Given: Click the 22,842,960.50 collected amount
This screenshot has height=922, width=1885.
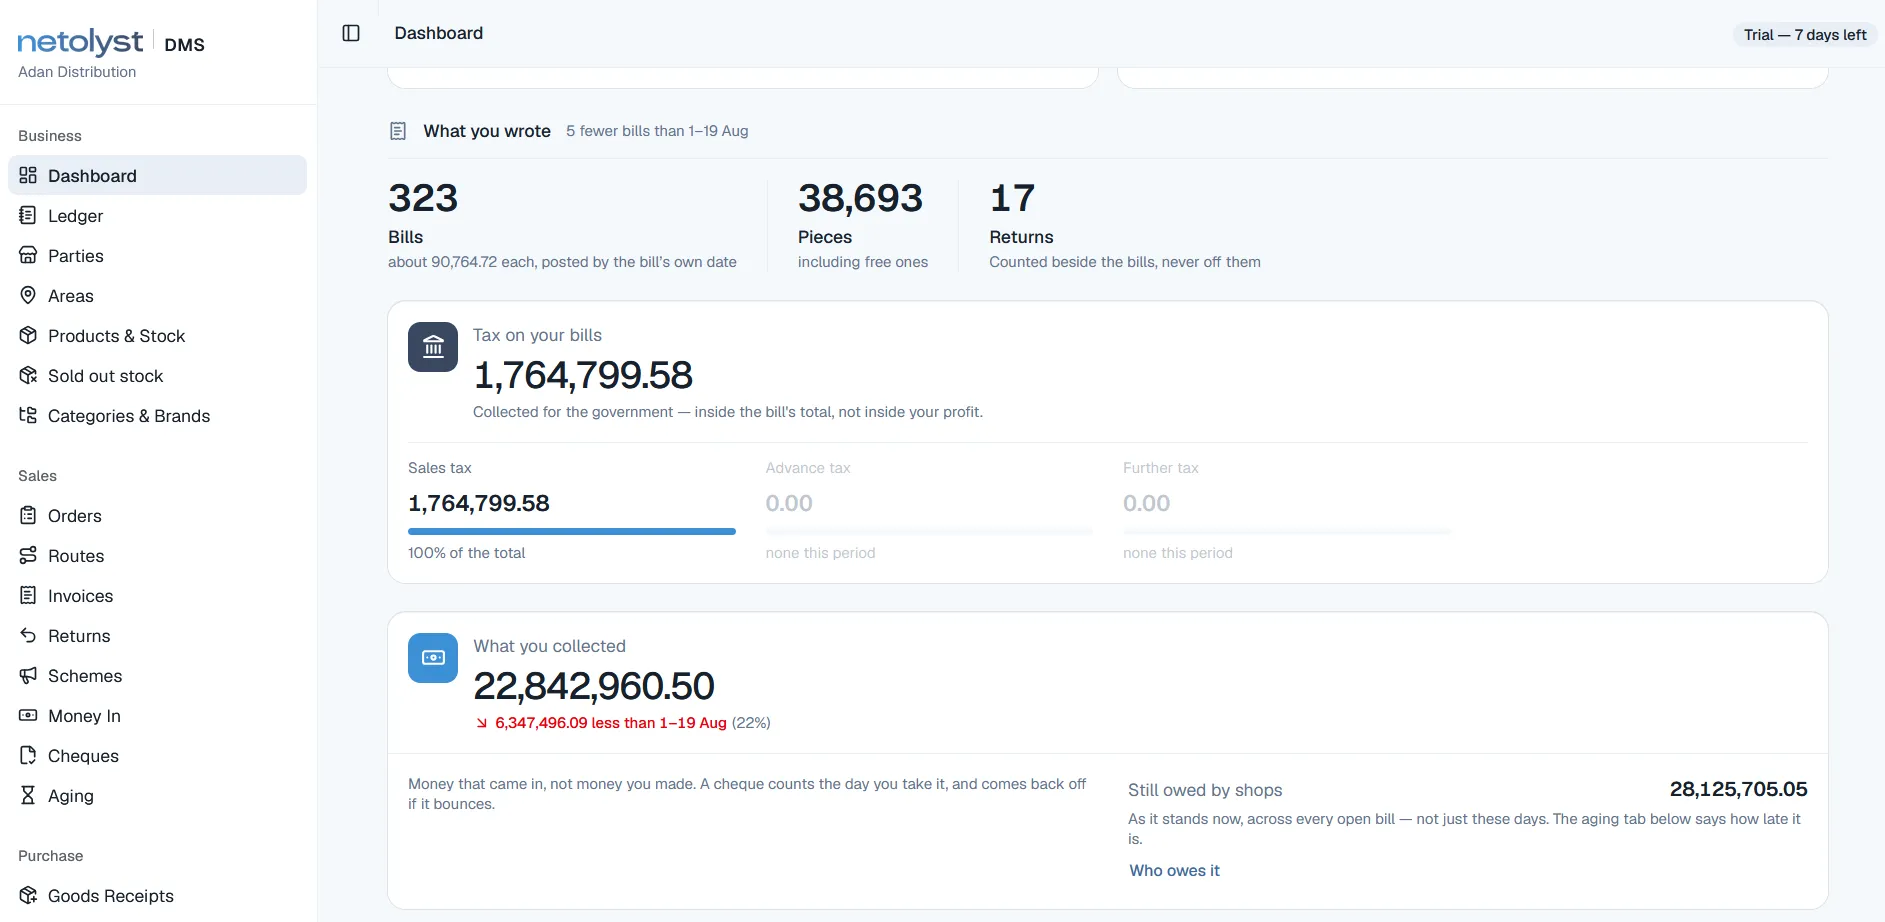Looking at the screenshot, I should click(594, 686).
